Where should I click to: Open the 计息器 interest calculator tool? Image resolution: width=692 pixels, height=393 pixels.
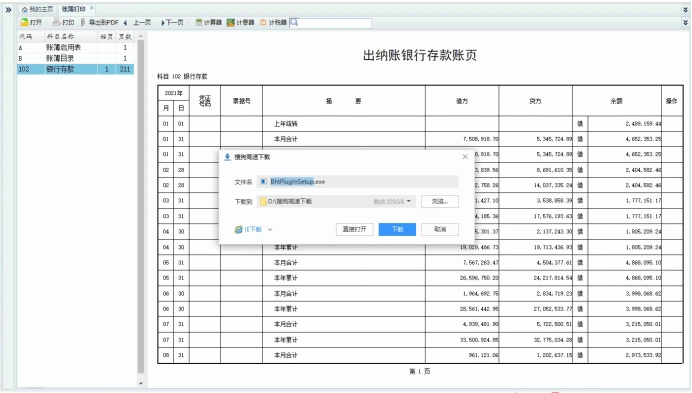(x=241, y=22)
